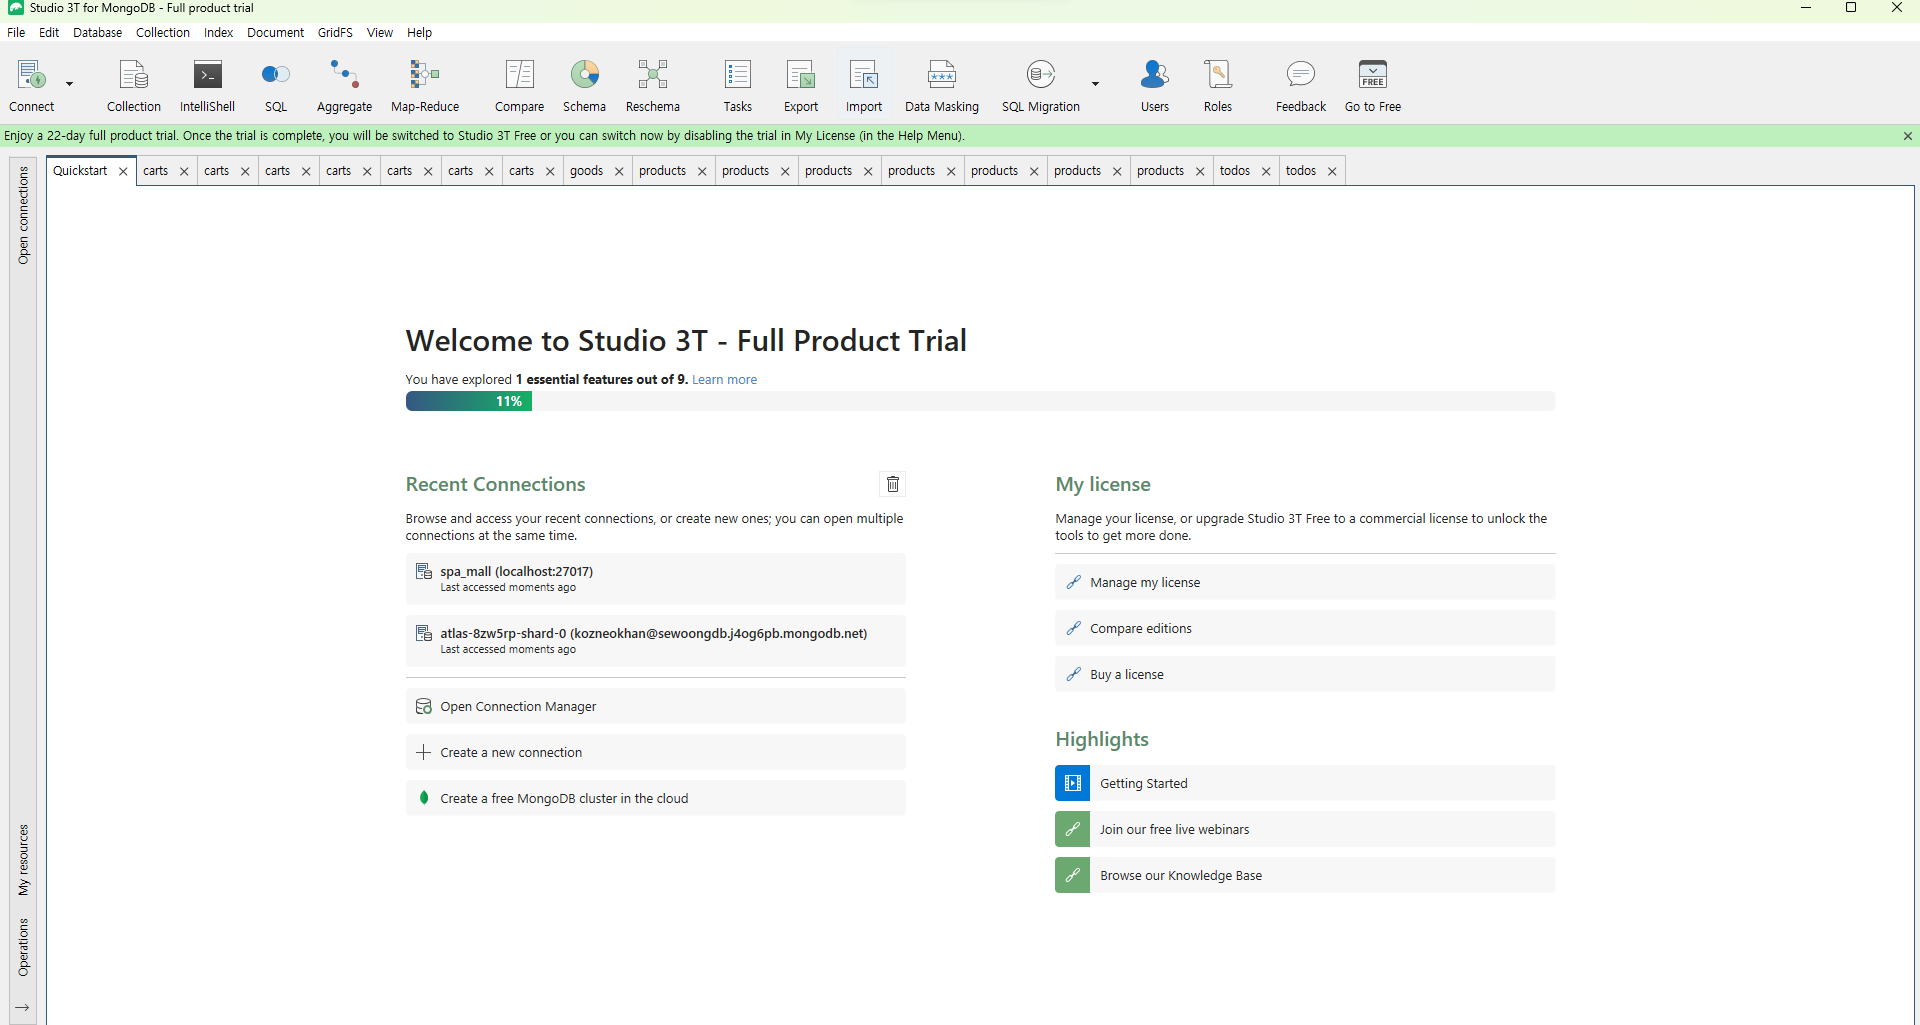
Task: Expand the Connect dropdown arrow
Action: [x=70, y=84]
